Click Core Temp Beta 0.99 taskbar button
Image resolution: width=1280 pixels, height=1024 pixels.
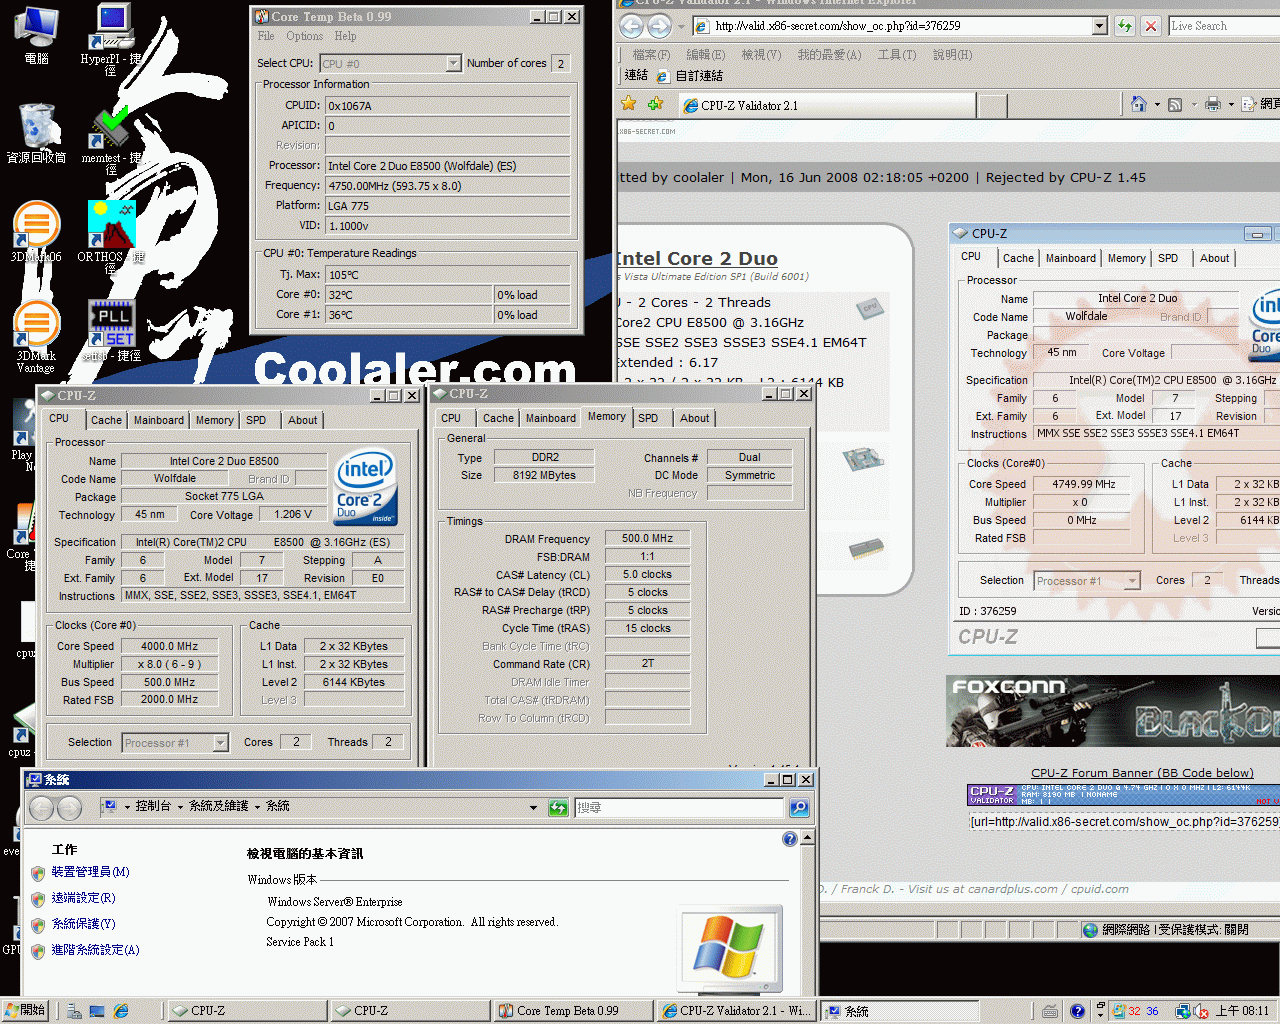572,1011
